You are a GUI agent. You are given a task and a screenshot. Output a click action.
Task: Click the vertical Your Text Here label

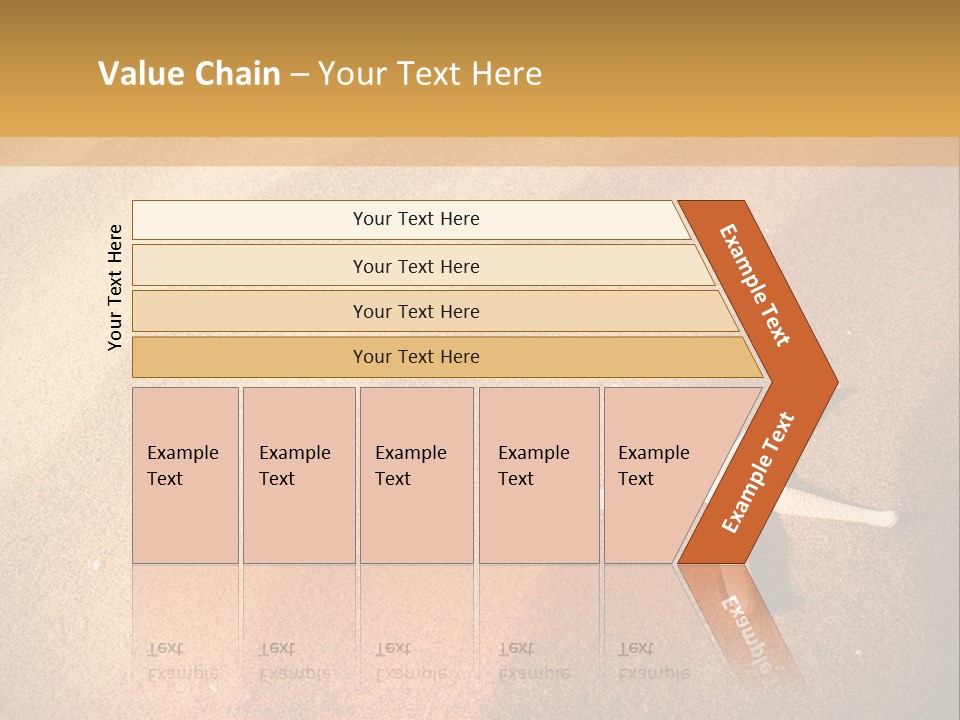point(115,287)
